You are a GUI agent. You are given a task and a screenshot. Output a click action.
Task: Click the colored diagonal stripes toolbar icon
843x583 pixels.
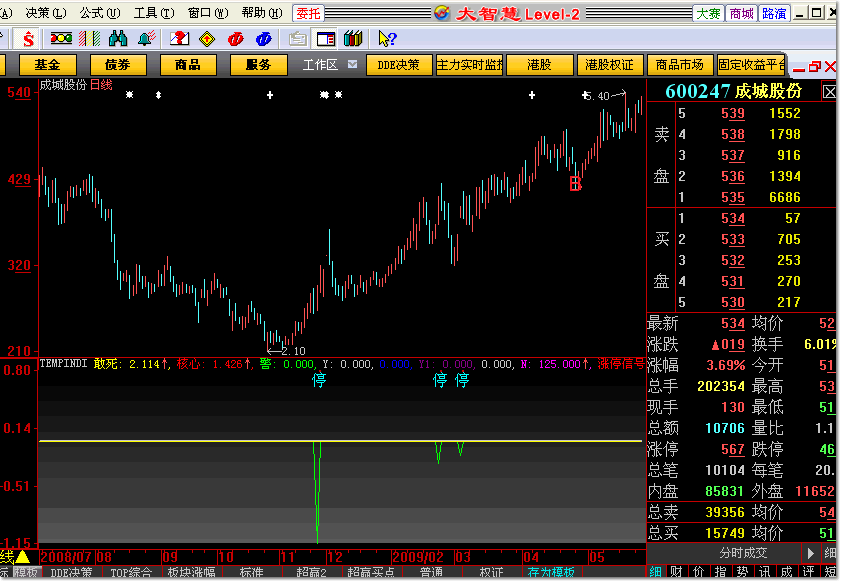[90, 38]
